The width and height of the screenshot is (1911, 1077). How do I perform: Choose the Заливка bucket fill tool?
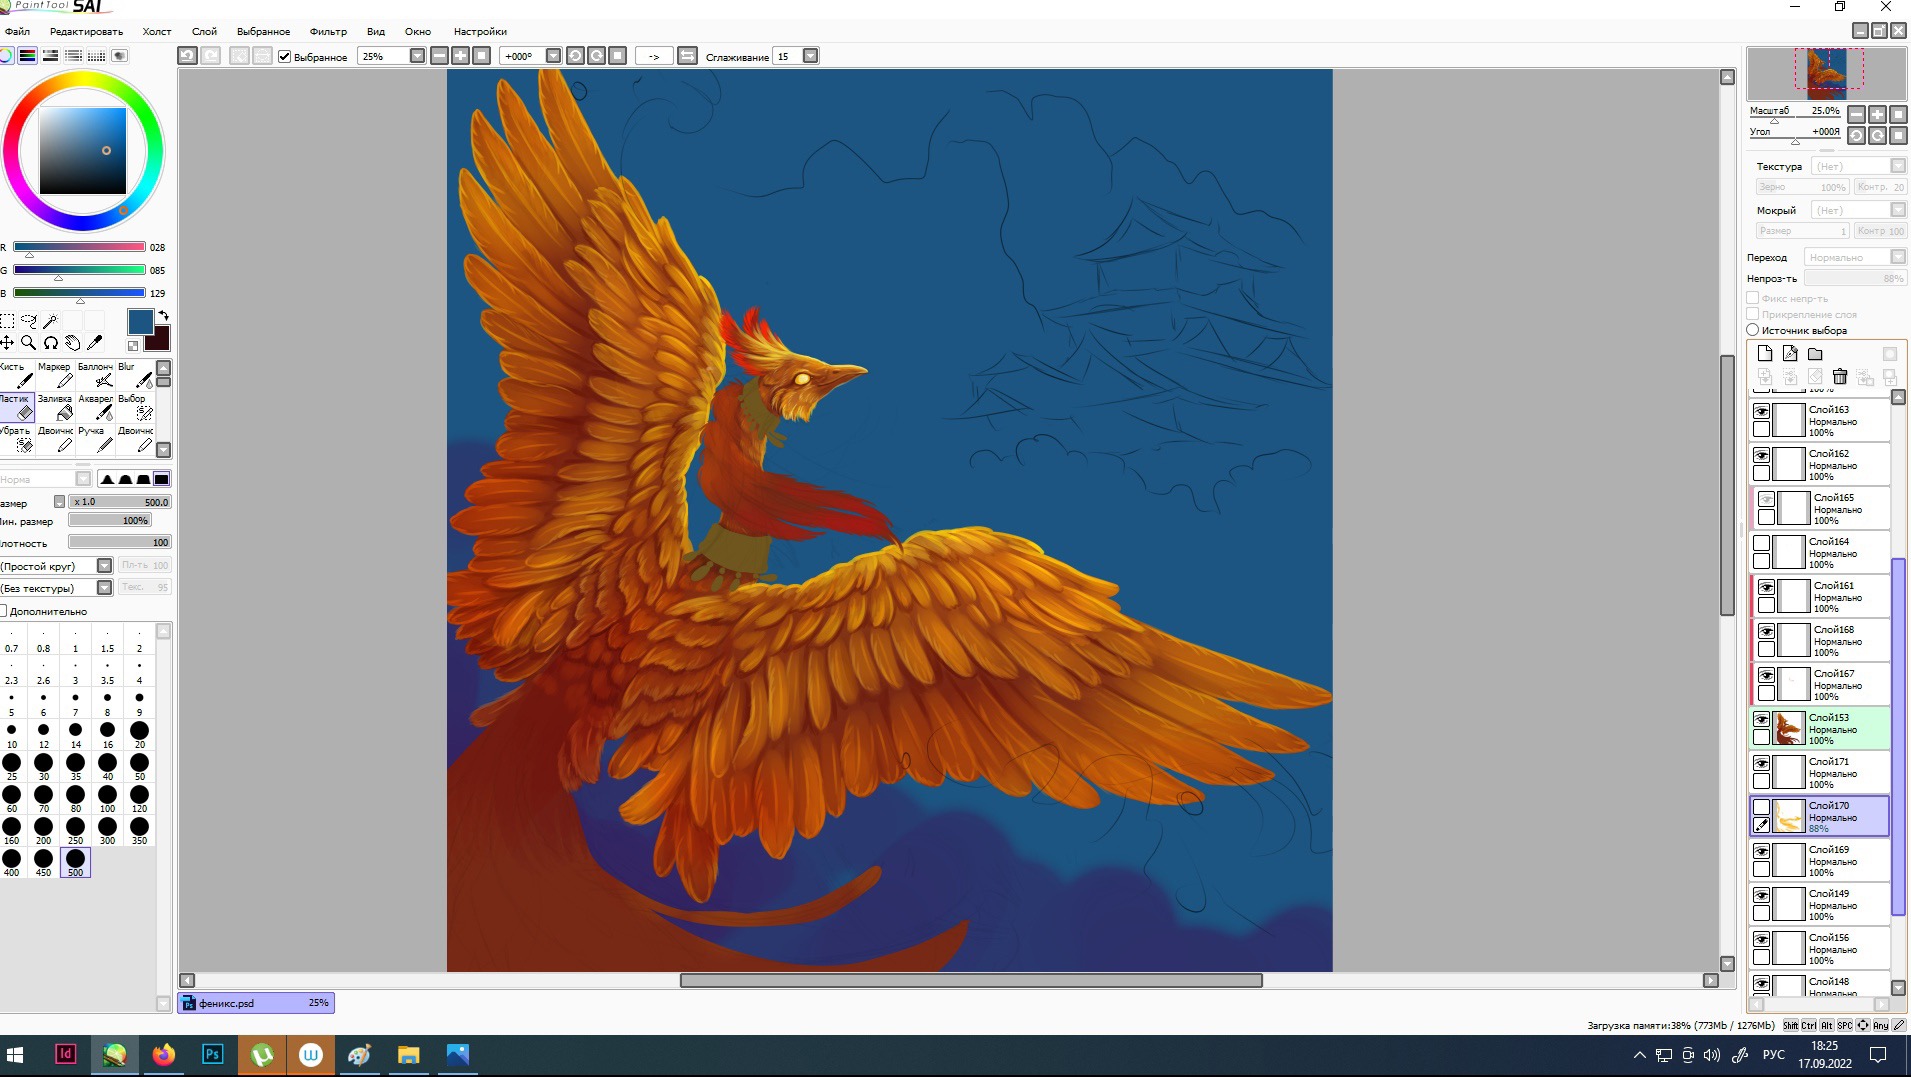(56, 407)
